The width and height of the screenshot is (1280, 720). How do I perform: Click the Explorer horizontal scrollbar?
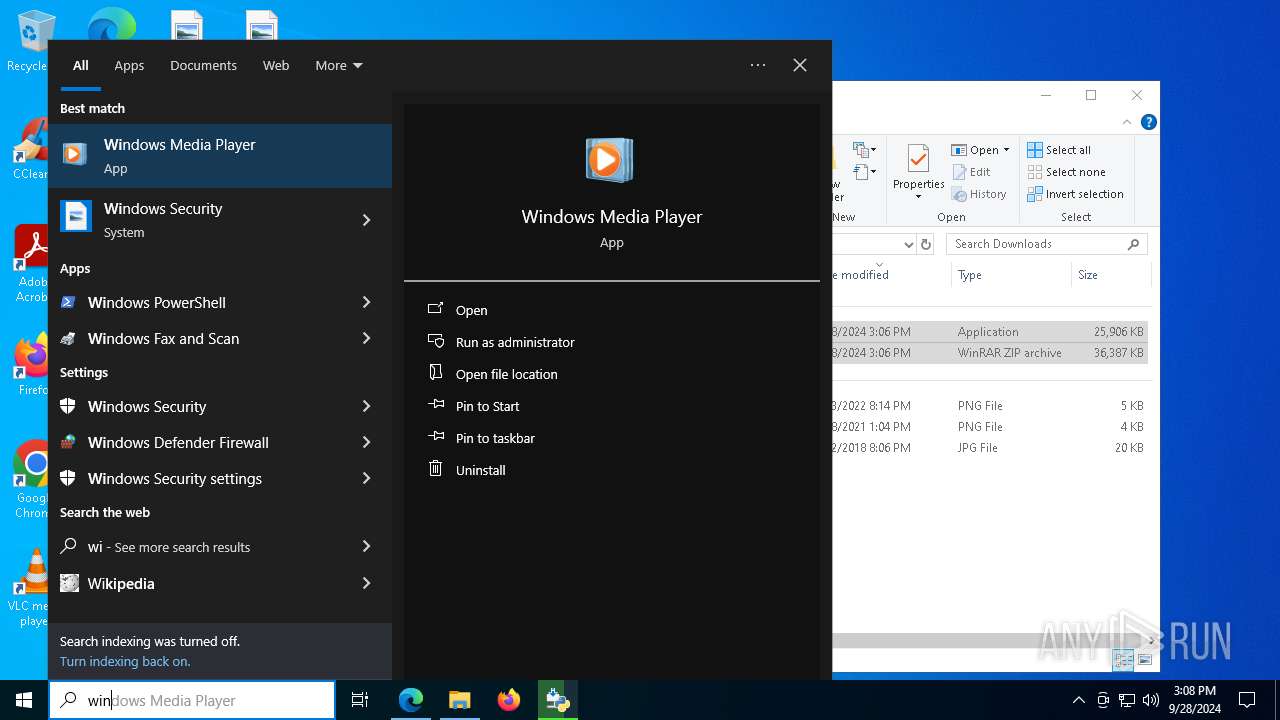coord(990,640)
